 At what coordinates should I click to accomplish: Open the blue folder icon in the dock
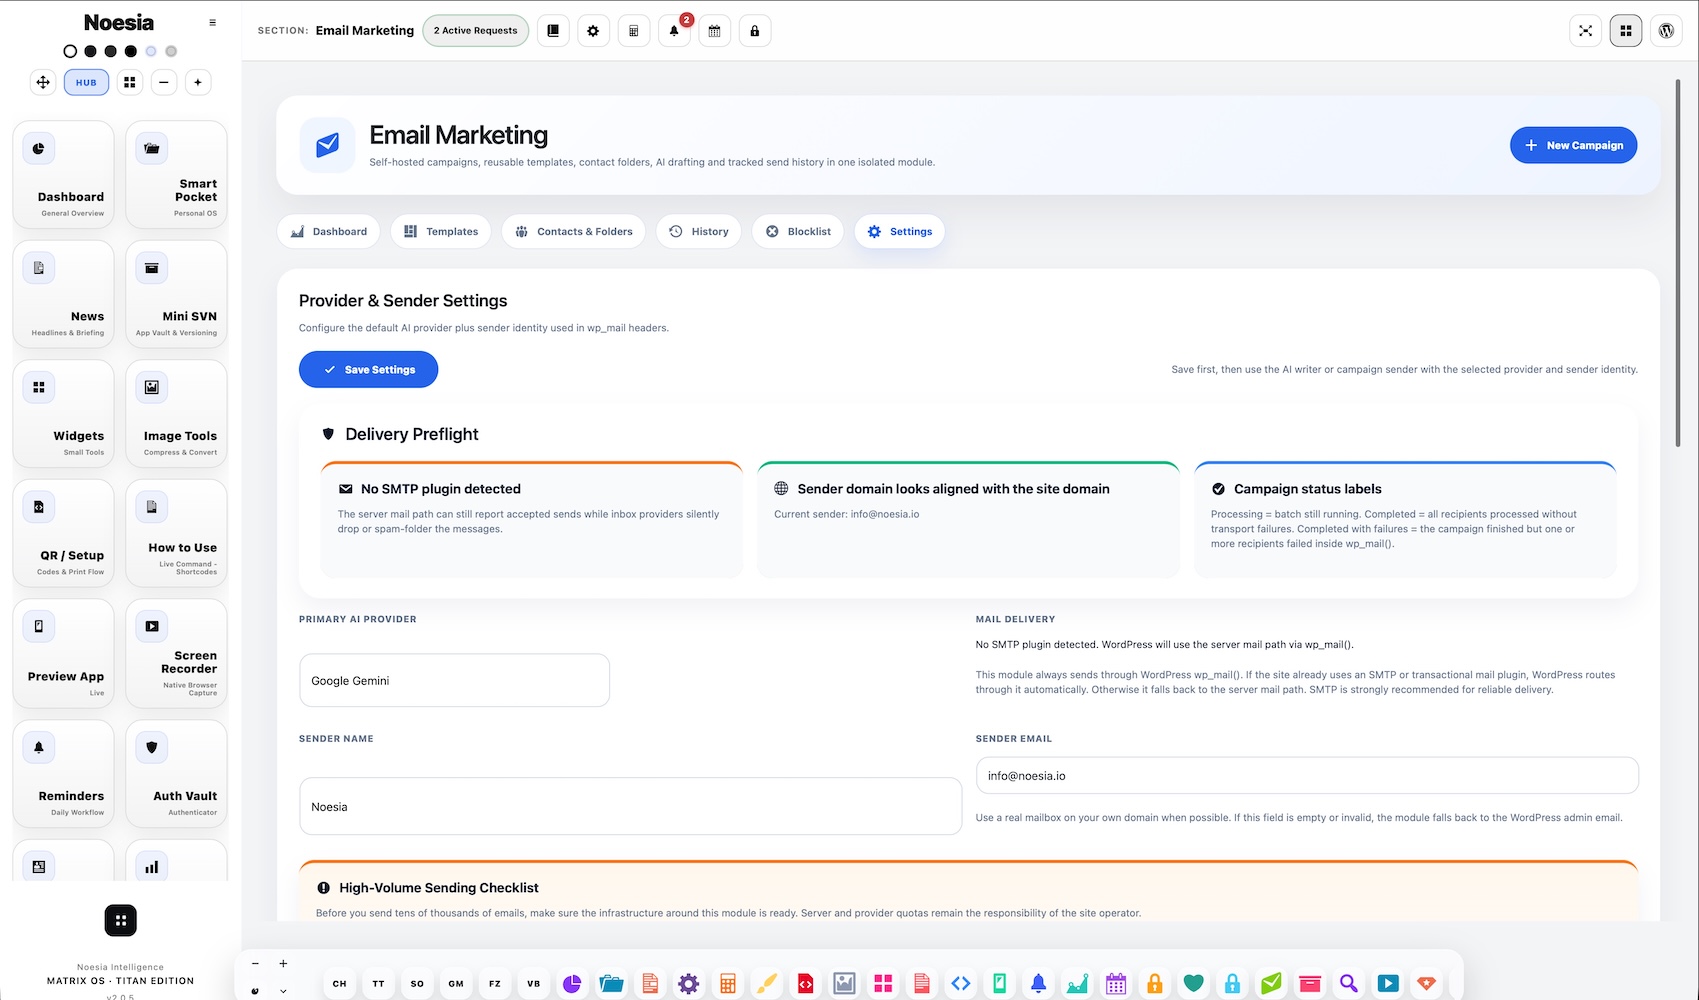611,984
